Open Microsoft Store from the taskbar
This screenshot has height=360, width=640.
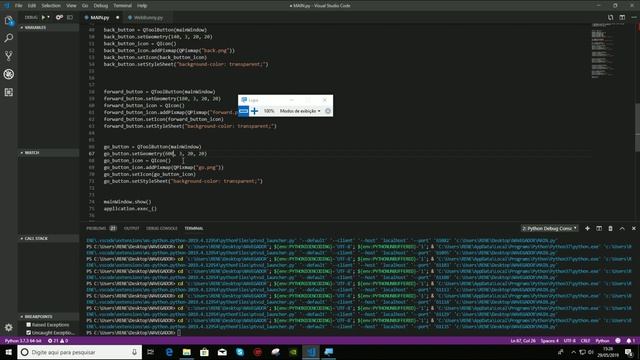pyautogui.click(x=204, y=352)
